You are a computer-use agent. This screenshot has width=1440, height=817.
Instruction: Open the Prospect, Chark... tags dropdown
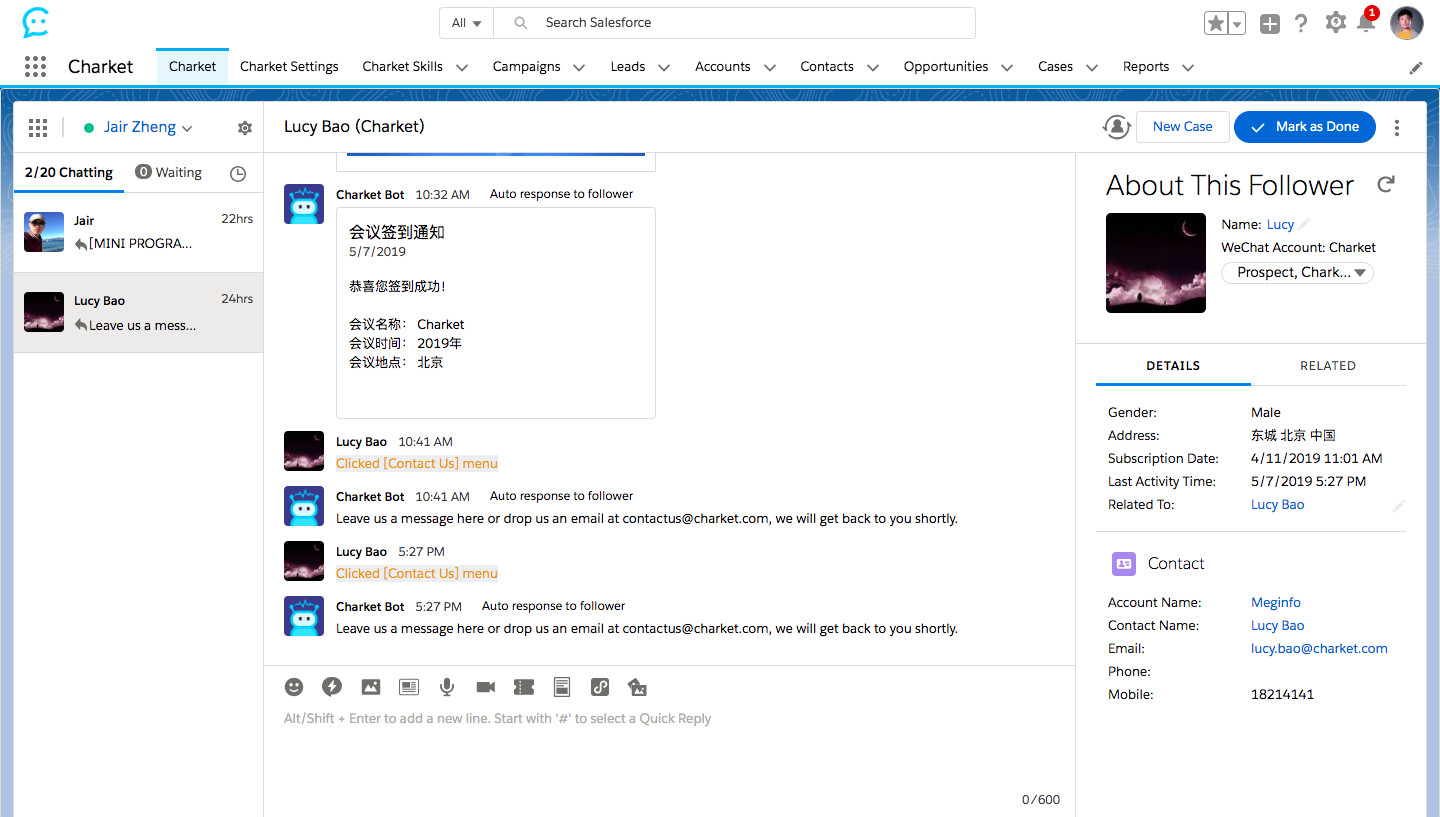1298,272
